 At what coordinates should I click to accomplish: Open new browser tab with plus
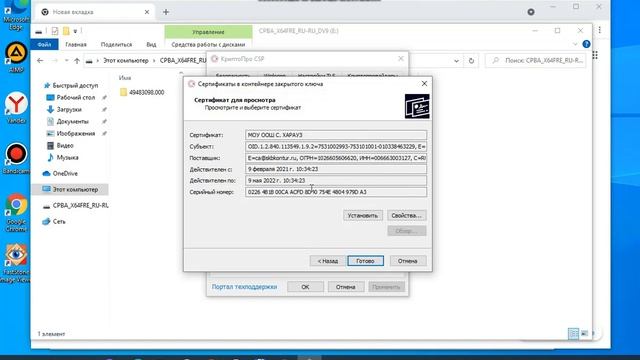tap(166, 12)
